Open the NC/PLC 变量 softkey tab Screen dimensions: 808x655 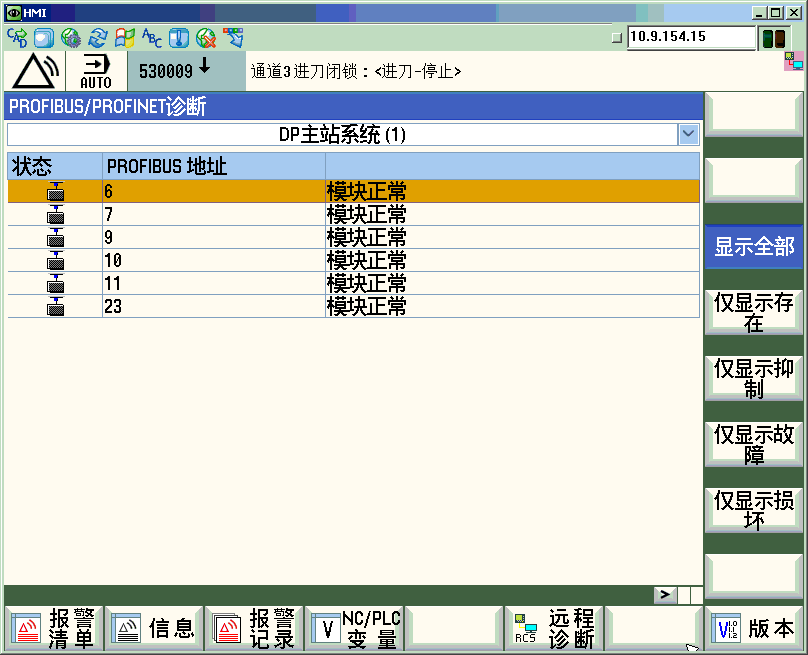(355, 628)
